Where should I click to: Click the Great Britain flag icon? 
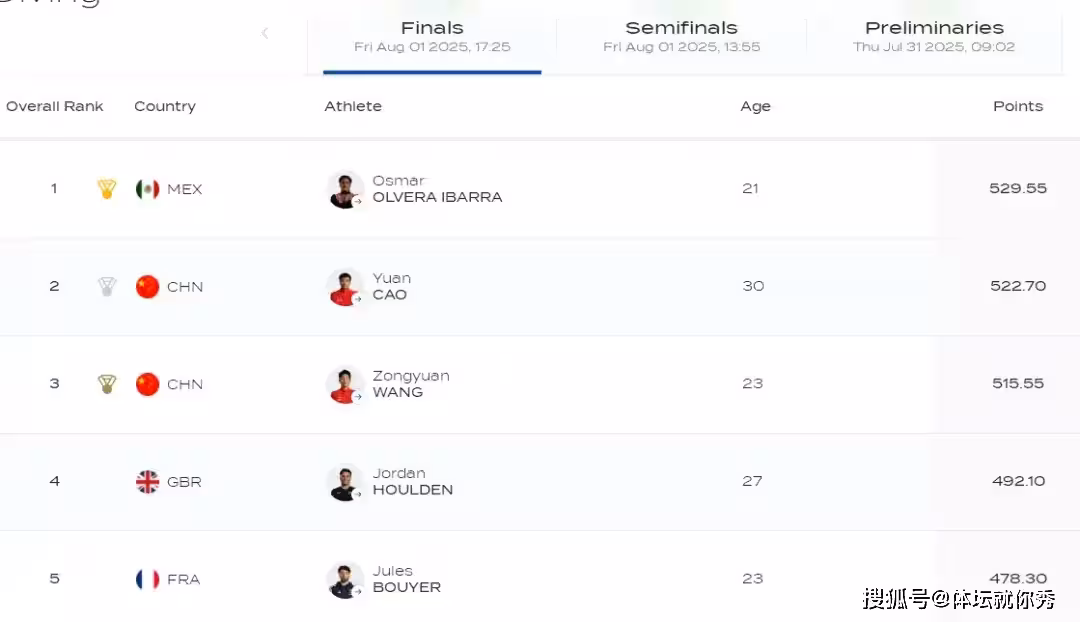click(148, 482)
